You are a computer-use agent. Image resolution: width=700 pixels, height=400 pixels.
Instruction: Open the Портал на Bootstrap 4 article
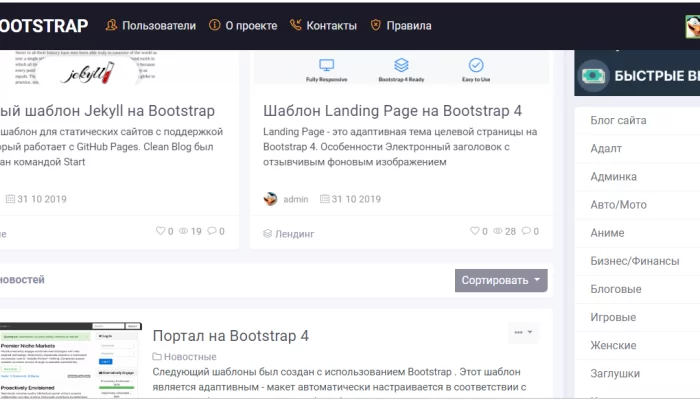(x=231, y=336)
